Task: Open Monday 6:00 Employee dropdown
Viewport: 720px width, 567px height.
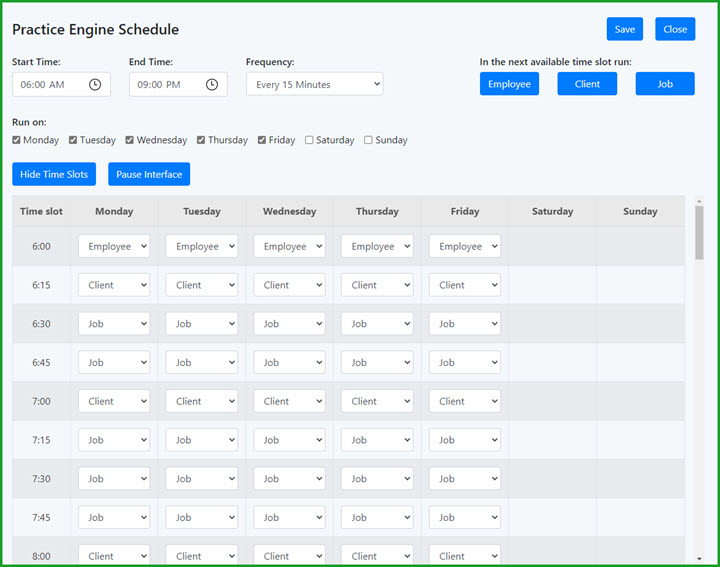Action: point(114,246)
